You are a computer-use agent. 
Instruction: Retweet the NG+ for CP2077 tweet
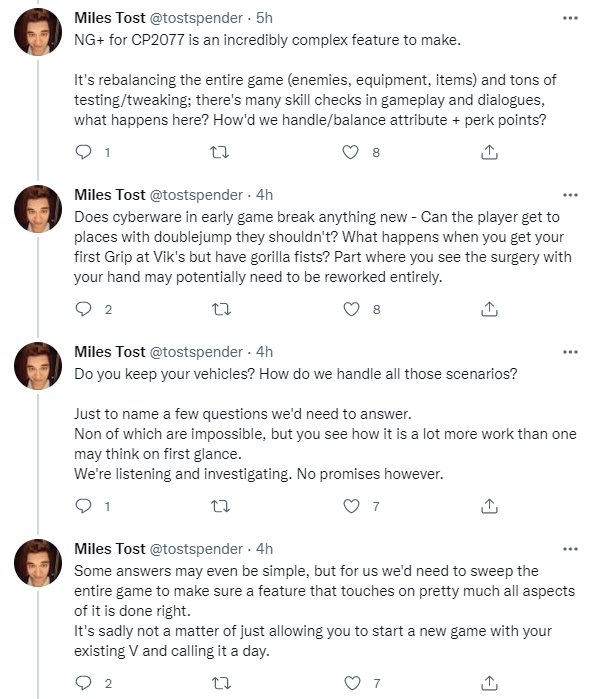(219, 153)
